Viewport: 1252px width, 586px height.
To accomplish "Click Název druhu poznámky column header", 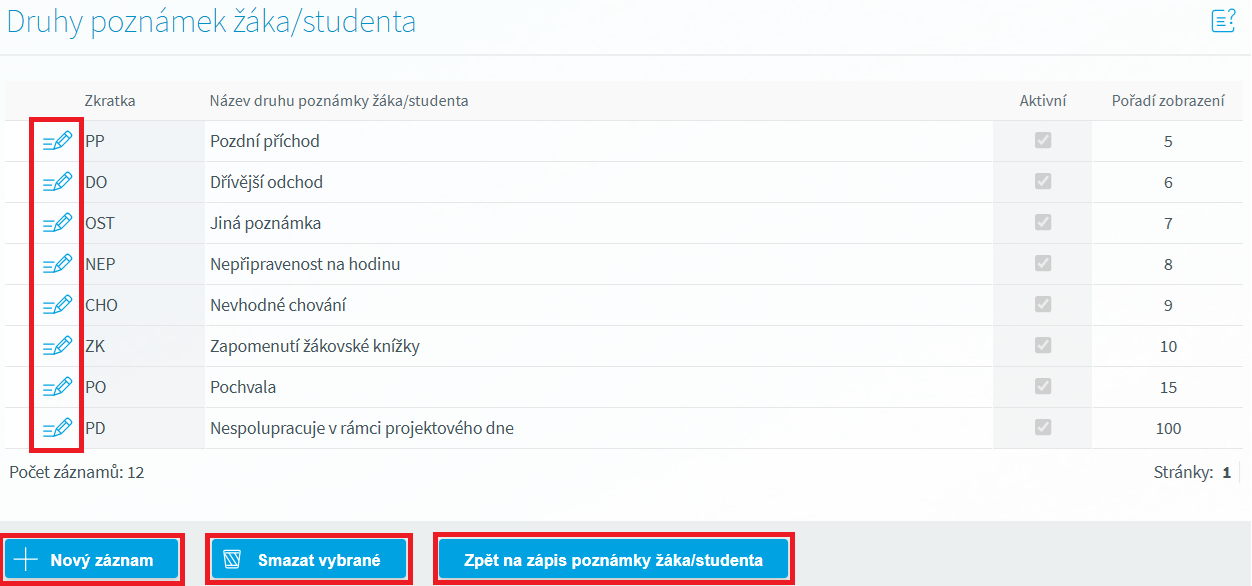I will [x=339, y=100].
